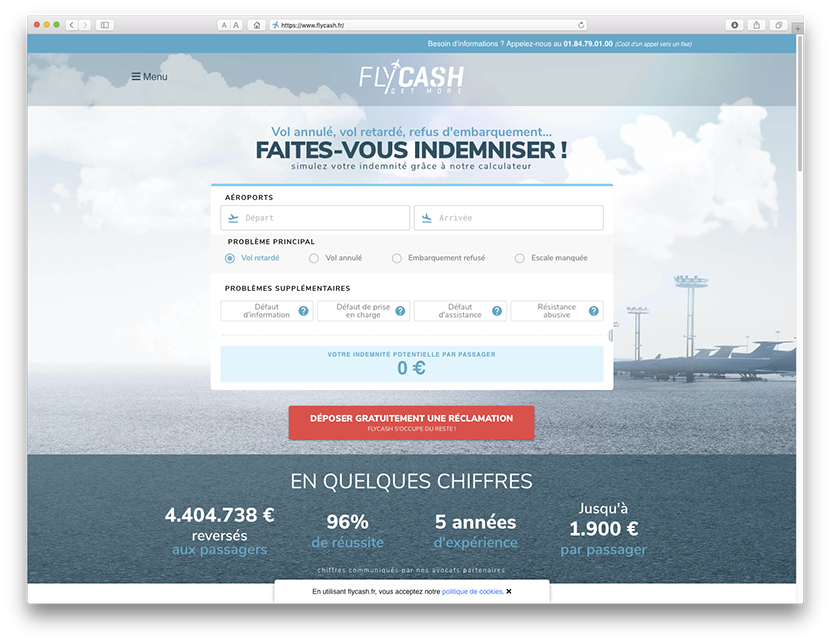This screenshot has width=831, height=643.
Task: Click the Départ airport field
Action: pos(316,218)
